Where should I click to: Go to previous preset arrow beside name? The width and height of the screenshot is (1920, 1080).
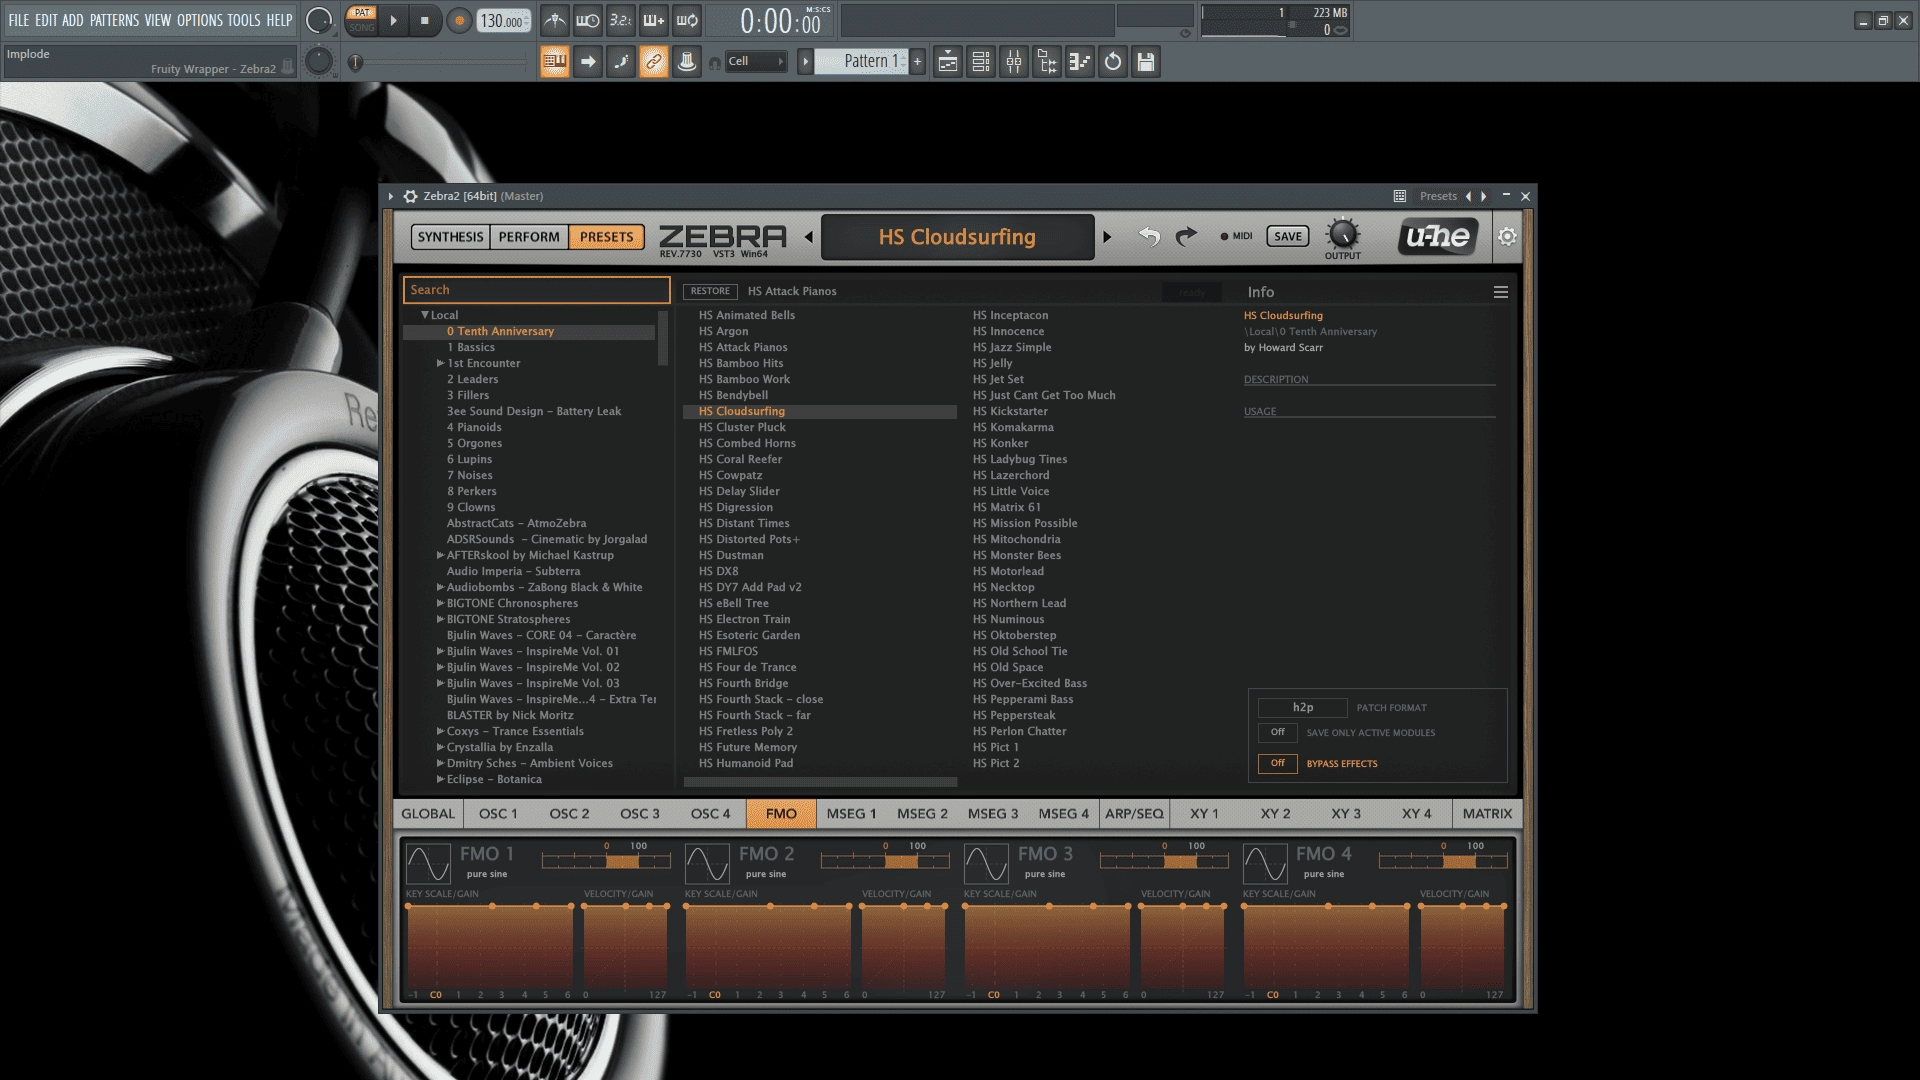(809, 237)
